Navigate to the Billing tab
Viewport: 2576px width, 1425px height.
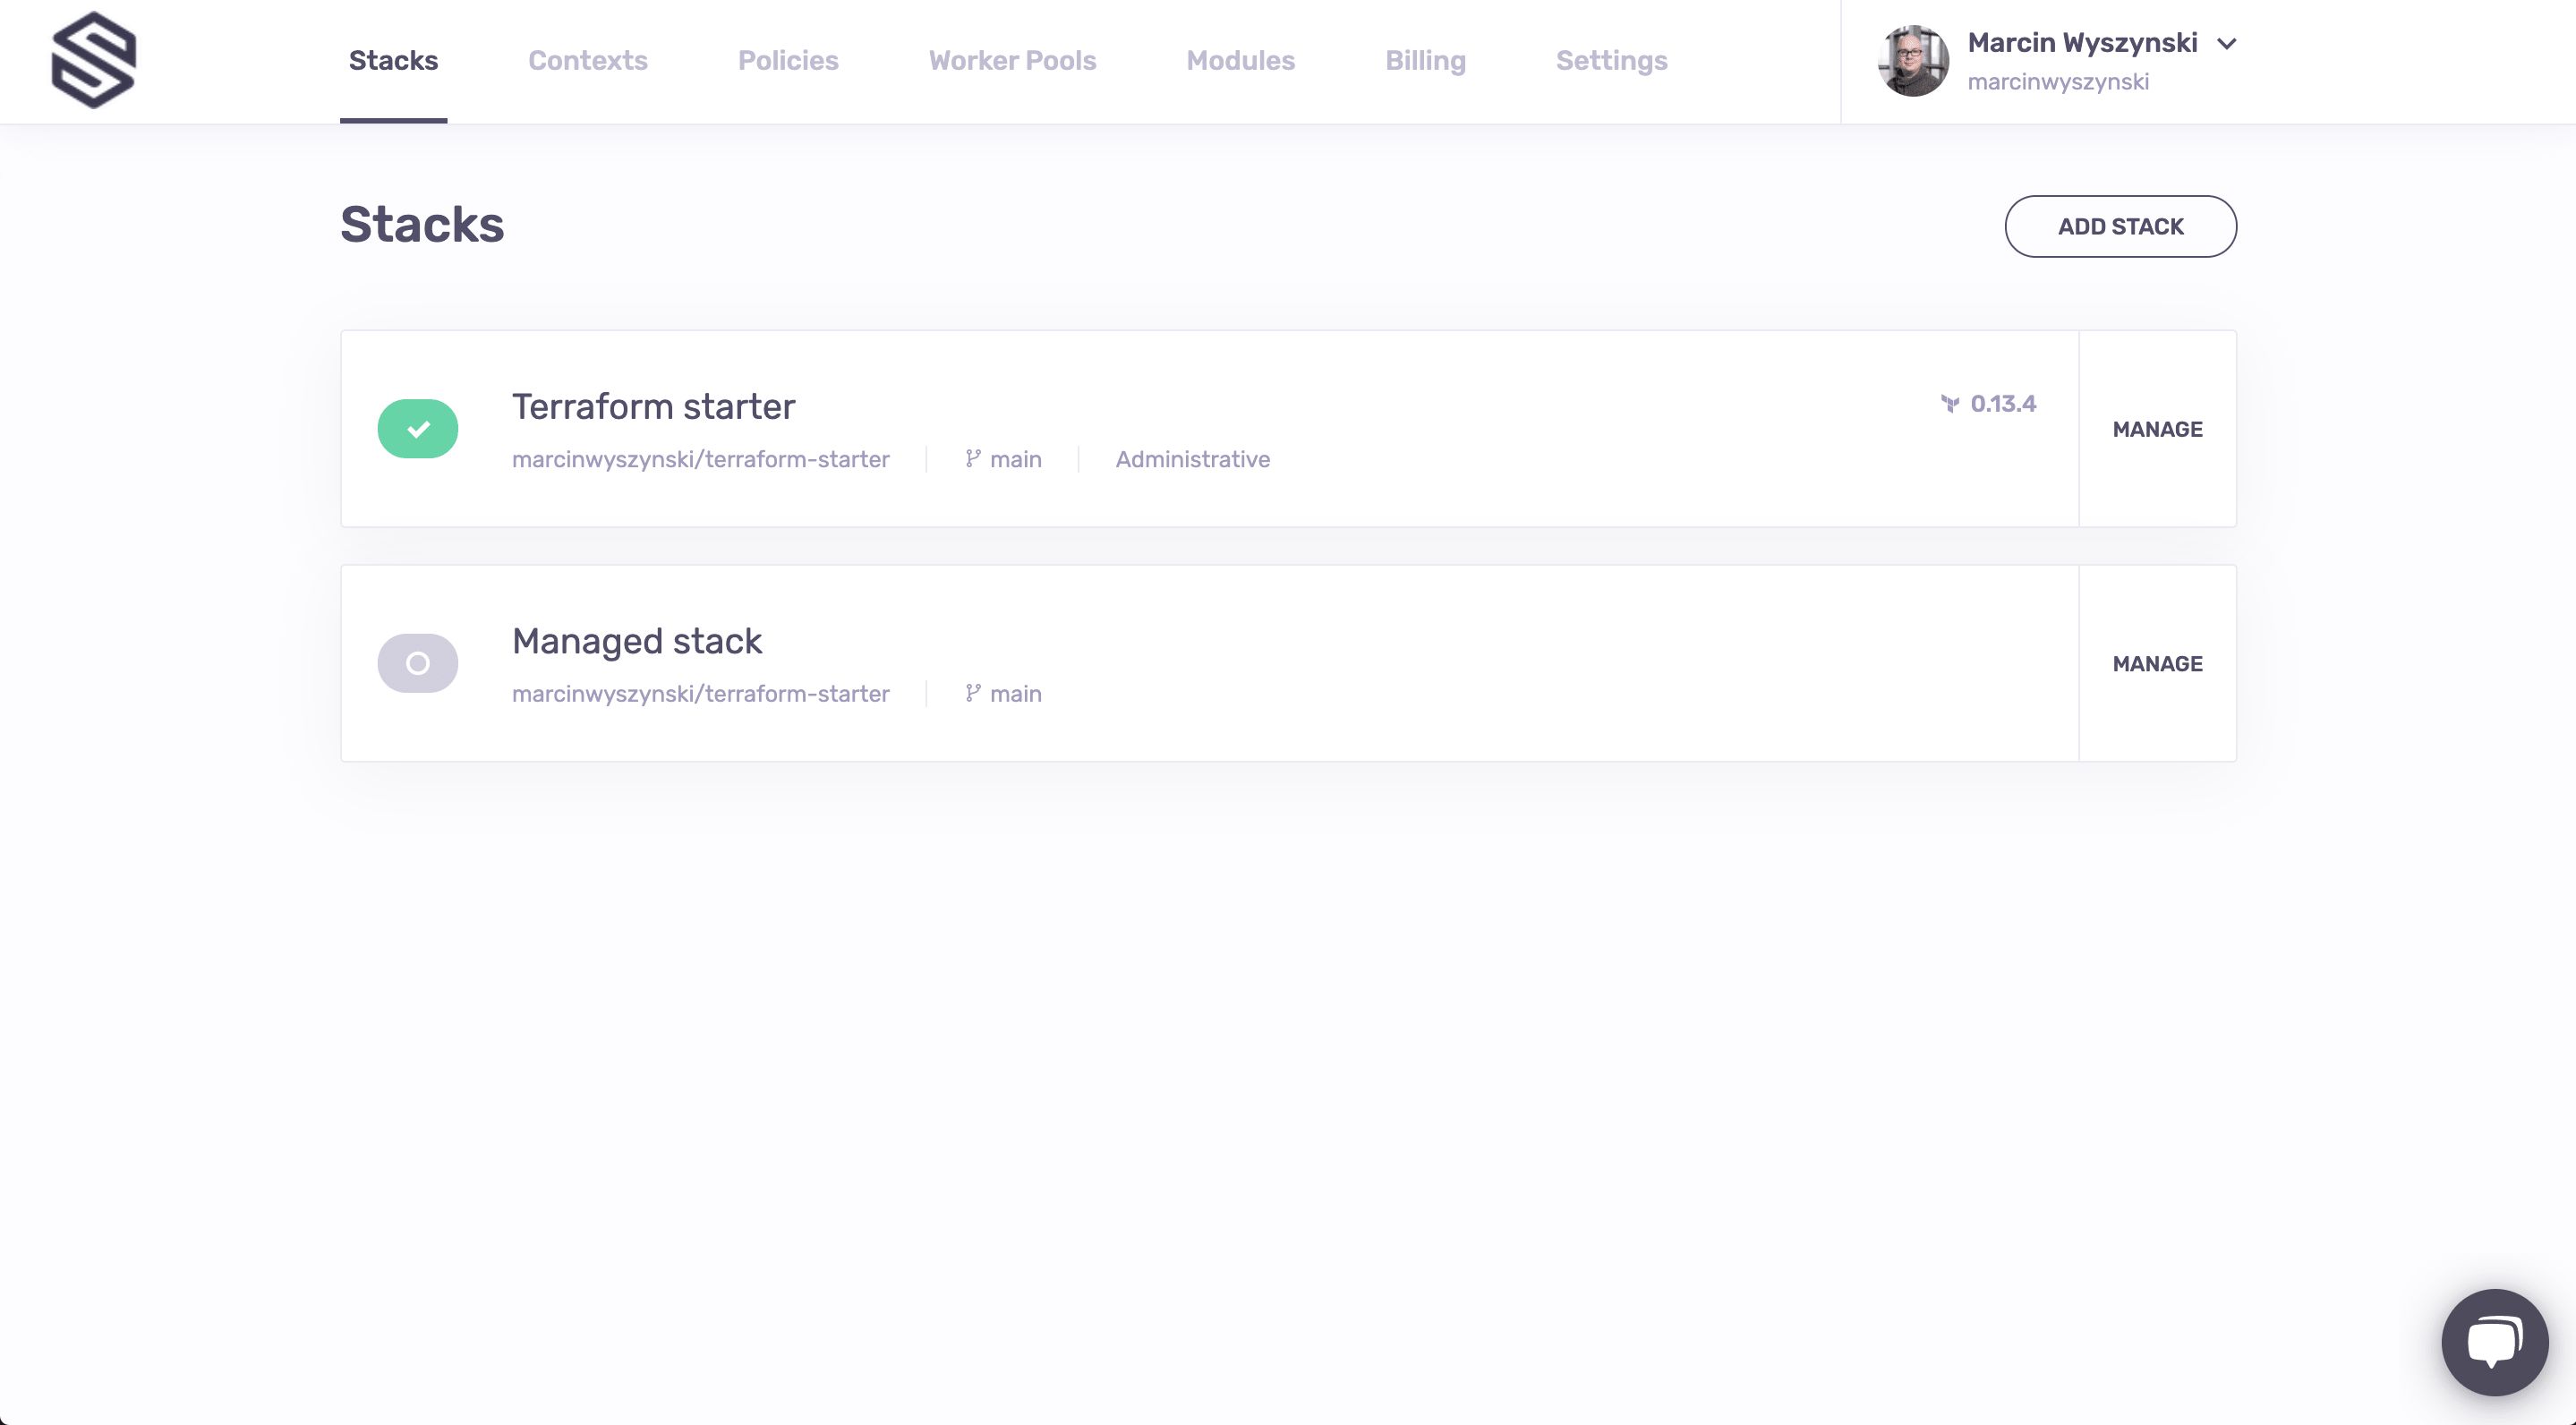point(1425,61)
